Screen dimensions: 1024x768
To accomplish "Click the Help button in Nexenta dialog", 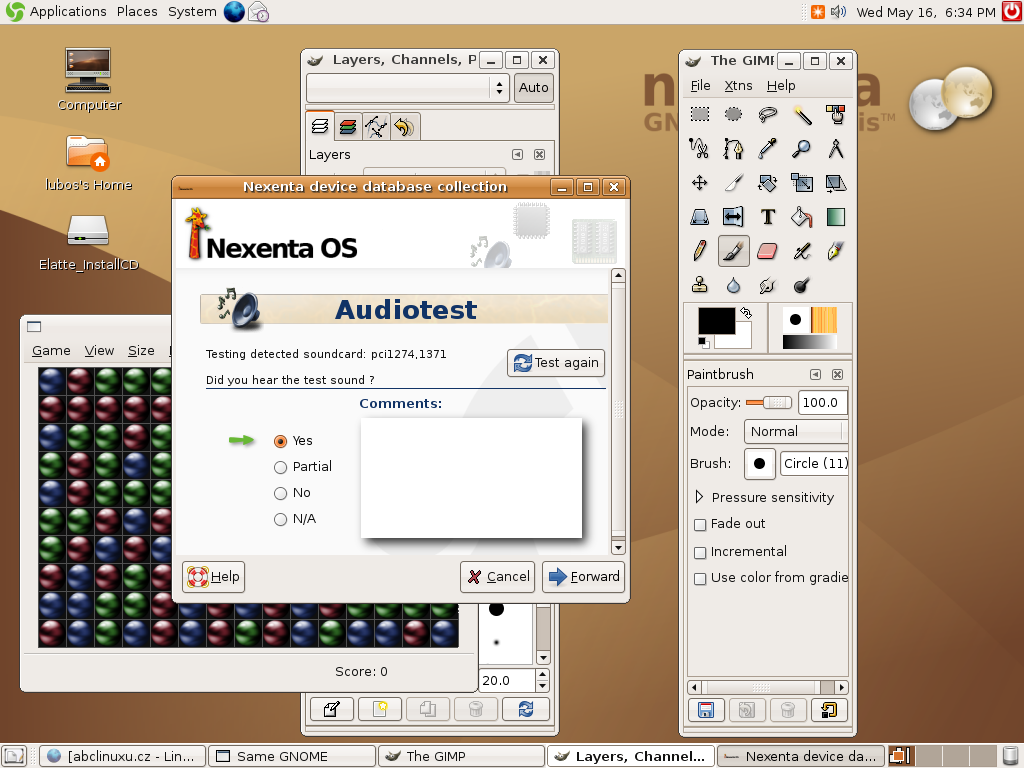I will (214, 577).
